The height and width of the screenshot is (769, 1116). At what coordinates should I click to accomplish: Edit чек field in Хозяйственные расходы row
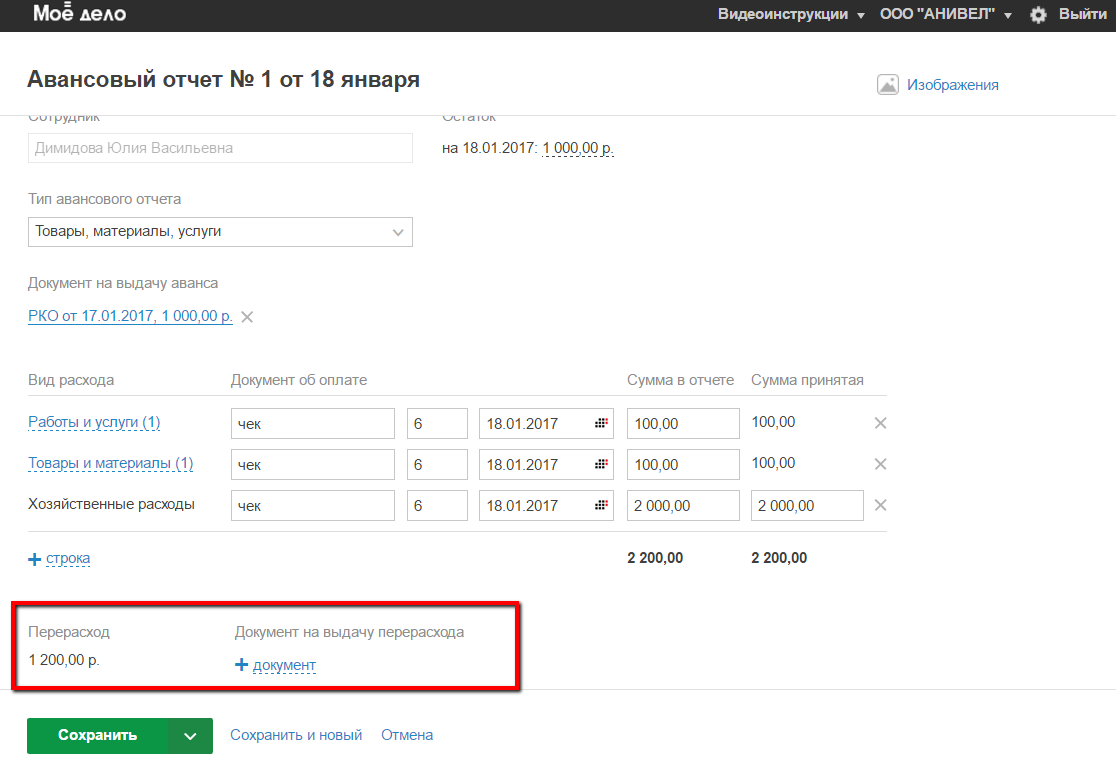(312, 506)
